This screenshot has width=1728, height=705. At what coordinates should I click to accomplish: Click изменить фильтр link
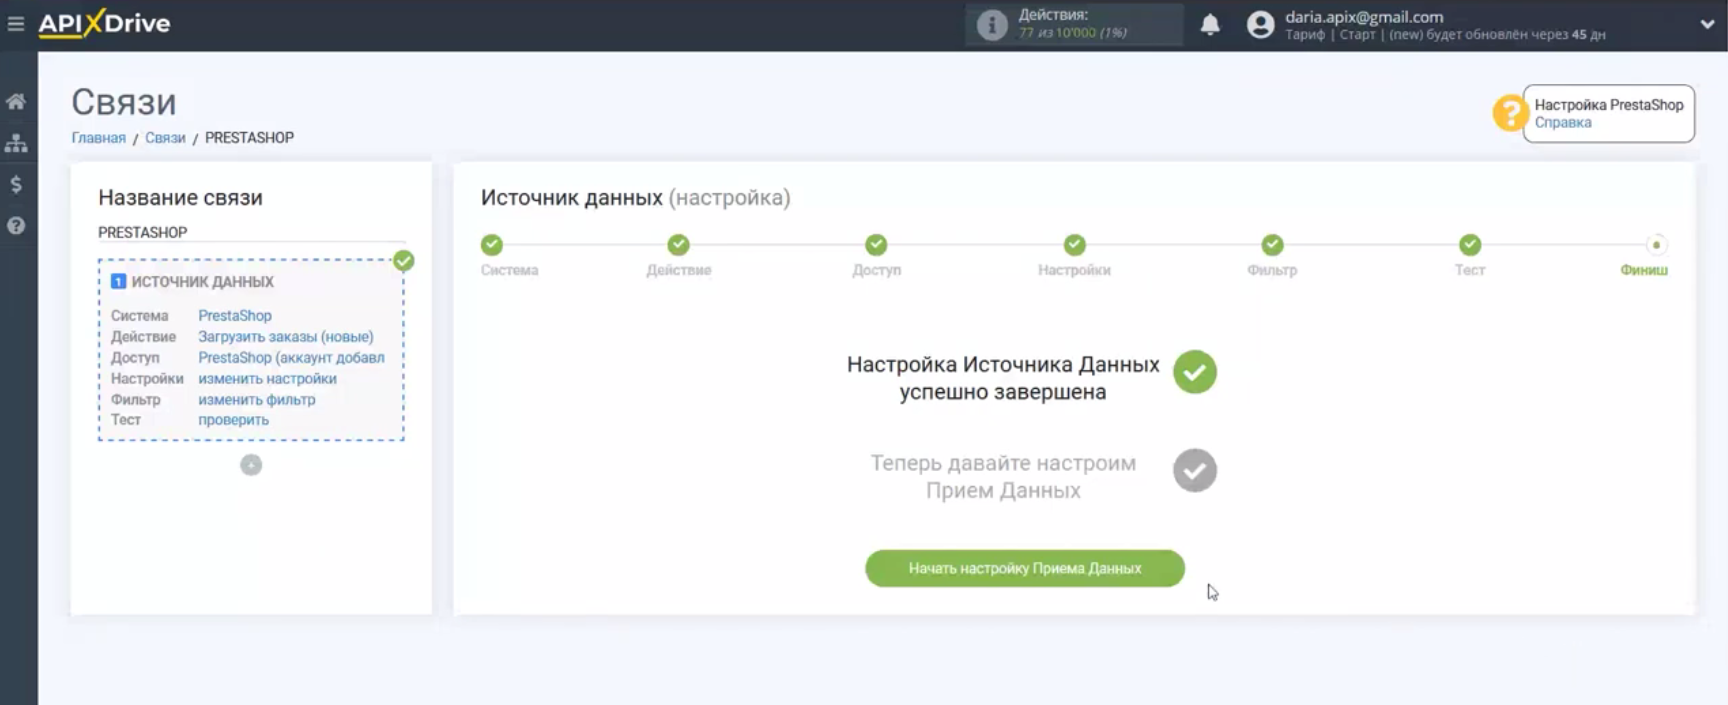[257, 400]
